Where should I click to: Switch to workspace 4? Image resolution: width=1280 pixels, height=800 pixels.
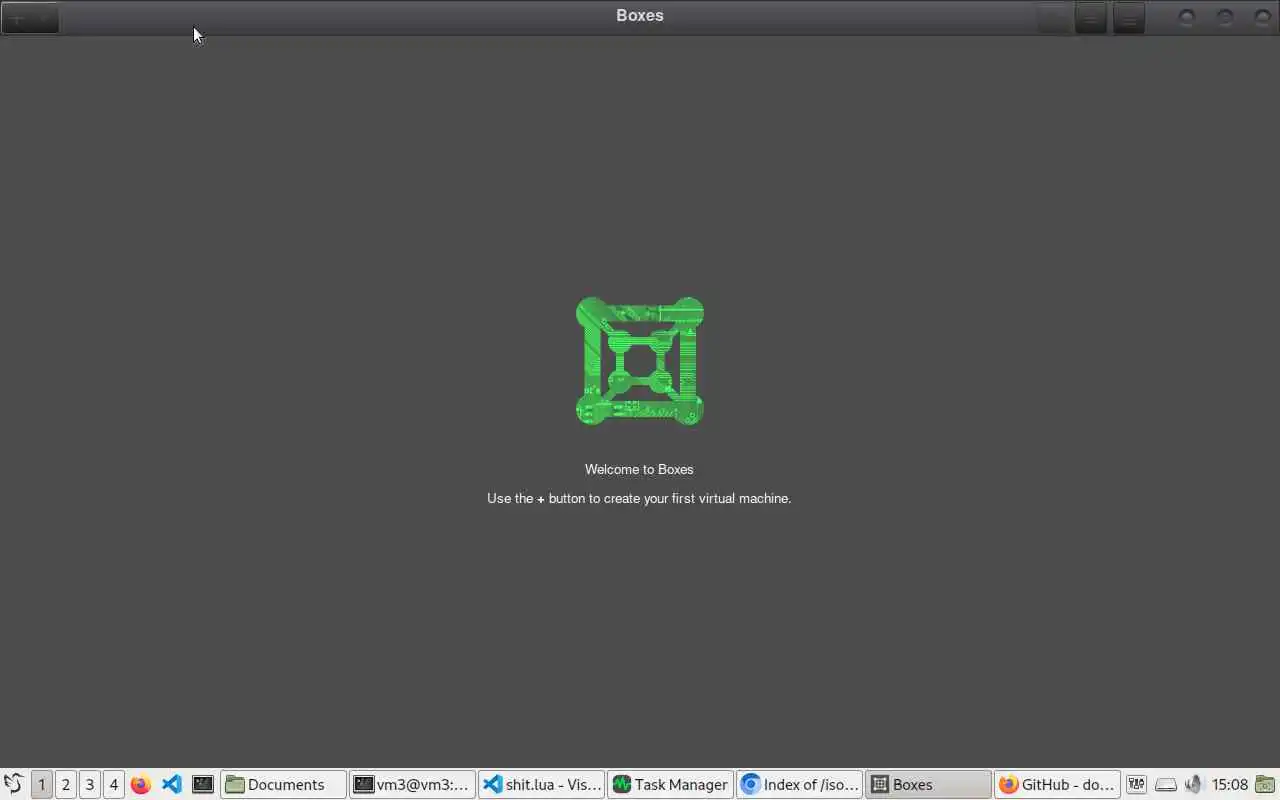(x=114, y=784)
